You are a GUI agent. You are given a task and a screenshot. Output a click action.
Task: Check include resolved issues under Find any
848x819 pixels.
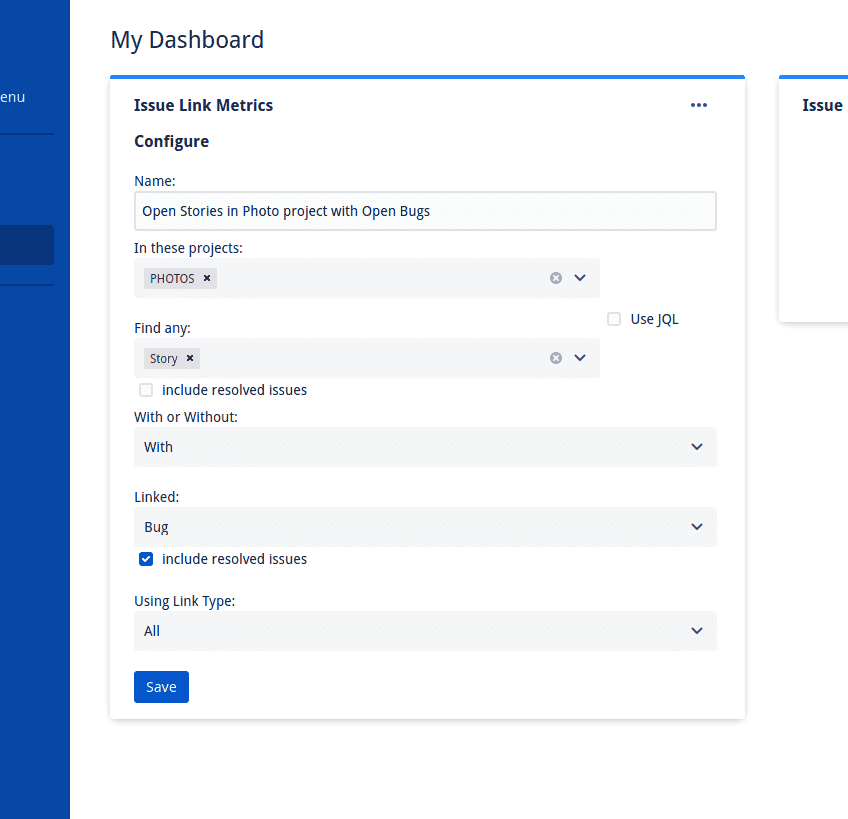[x=146, y=390]
